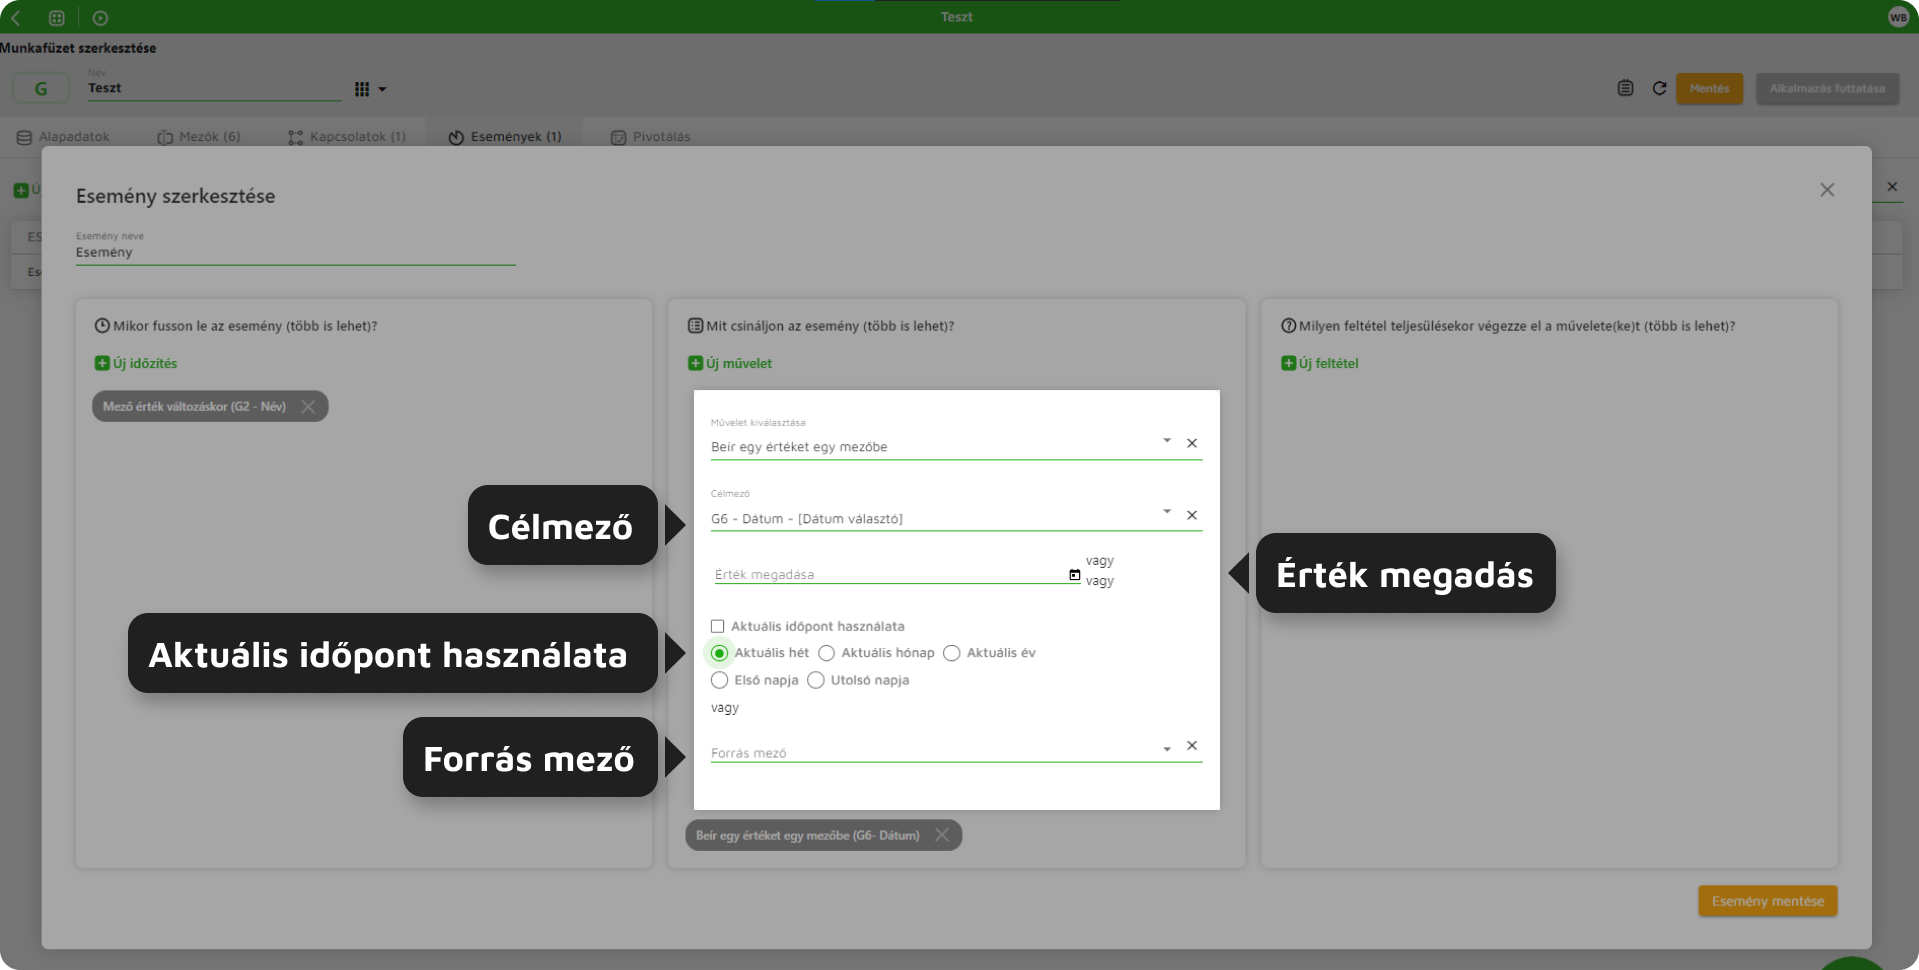Click the Beír egy értéket egy mezőbe selected value
This screenshot has width=1919, height=970.
[x=799, y=447]
